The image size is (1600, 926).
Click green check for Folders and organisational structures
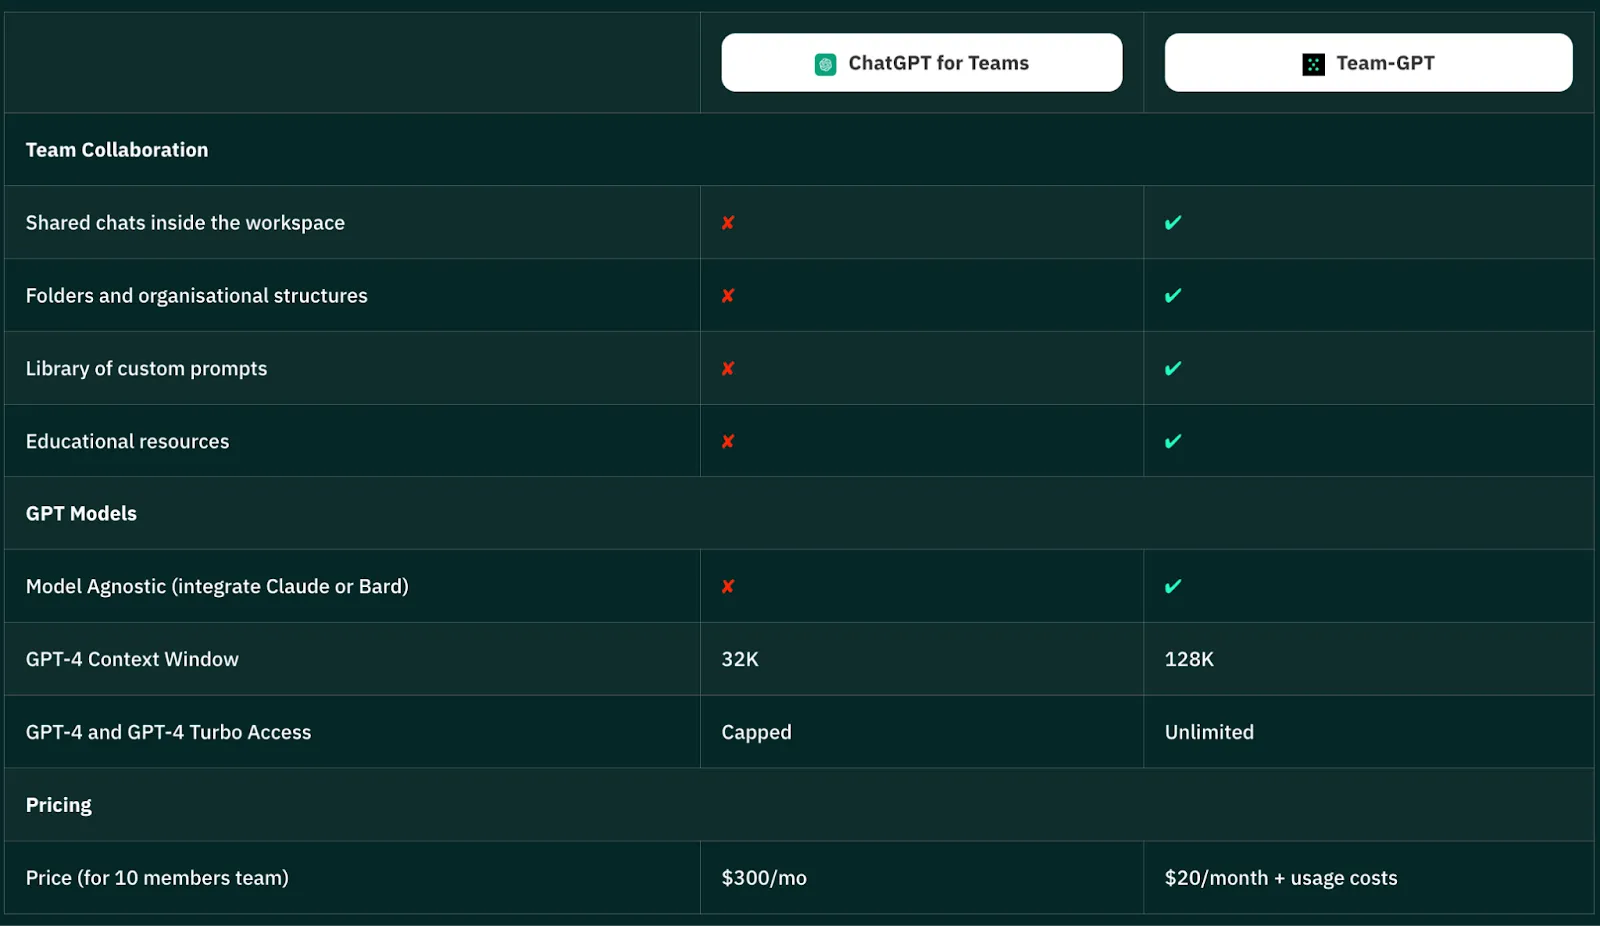tap(1173, 295)
